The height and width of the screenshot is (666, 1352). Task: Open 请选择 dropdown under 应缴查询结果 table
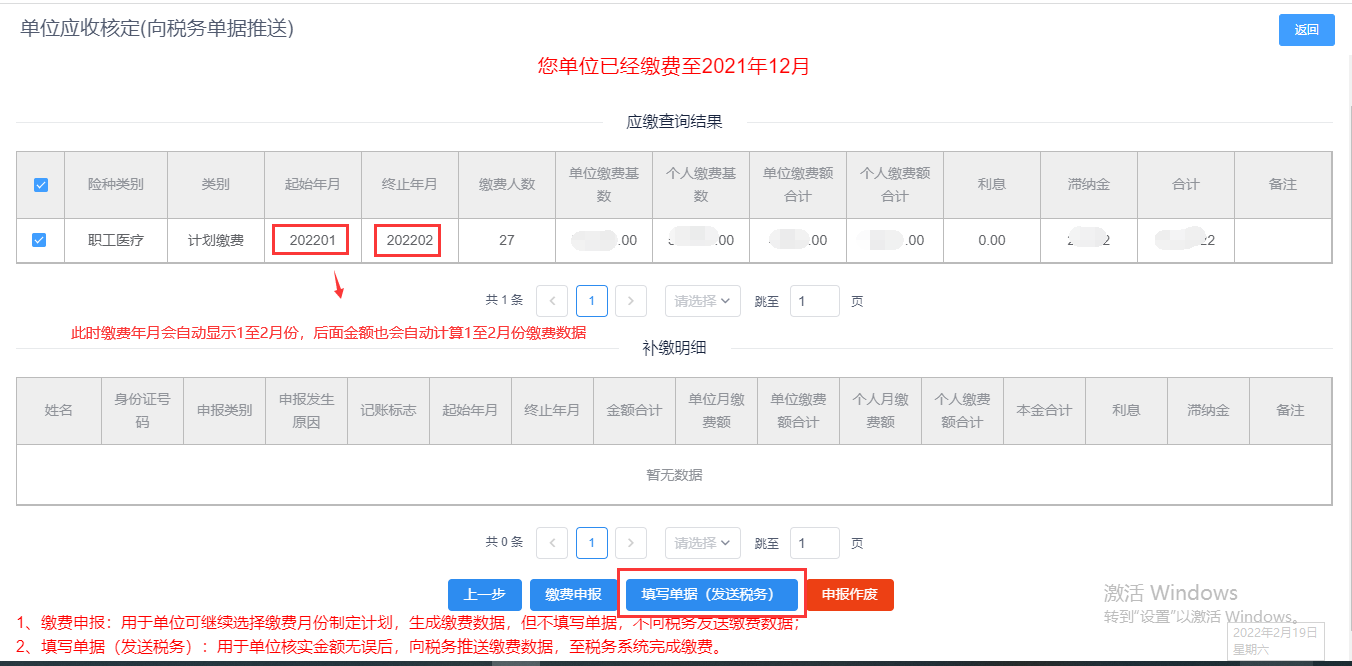(x=702, y=301)
